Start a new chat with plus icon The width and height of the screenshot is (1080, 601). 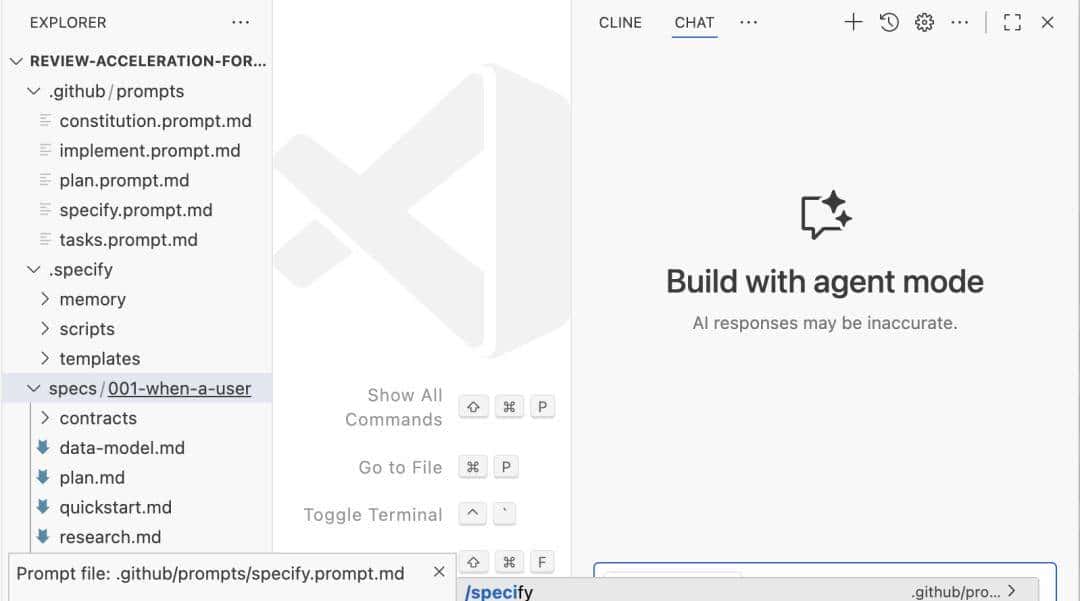[853, 22]
